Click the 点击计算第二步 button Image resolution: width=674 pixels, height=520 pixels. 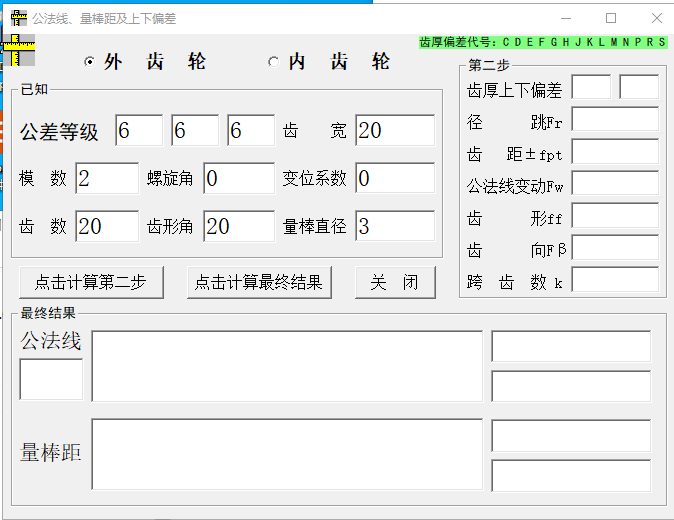91,282
